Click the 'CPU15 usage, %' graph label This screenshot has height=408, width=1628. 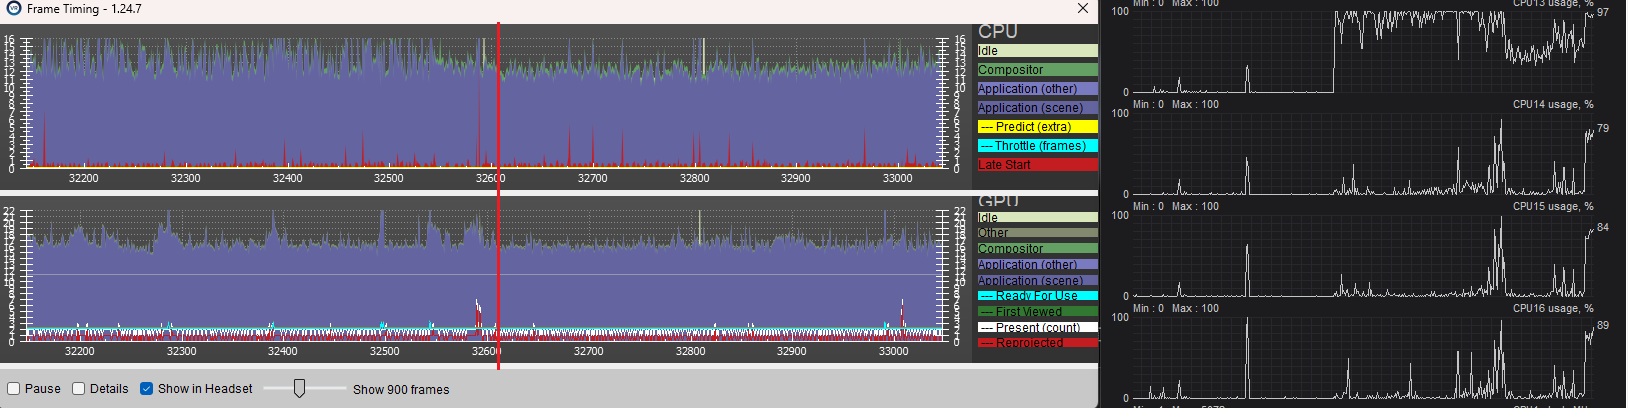pos(1553,206)
